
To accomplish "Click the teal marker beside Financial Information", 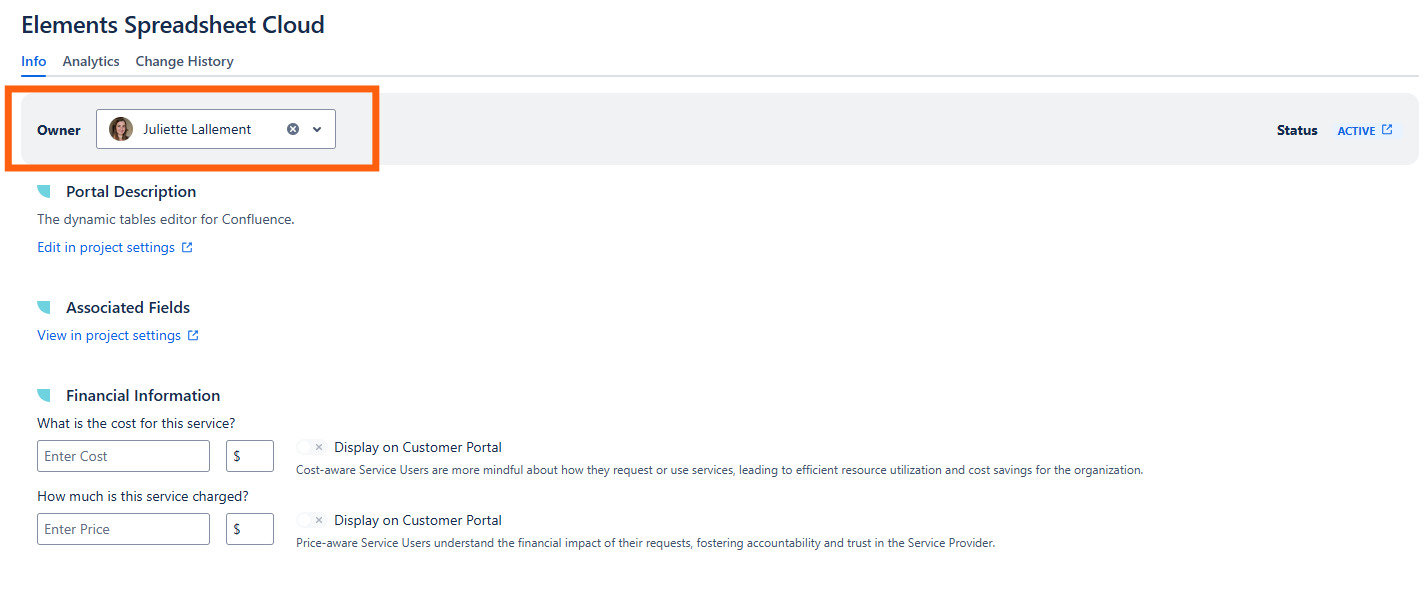I will click(44, 396).
